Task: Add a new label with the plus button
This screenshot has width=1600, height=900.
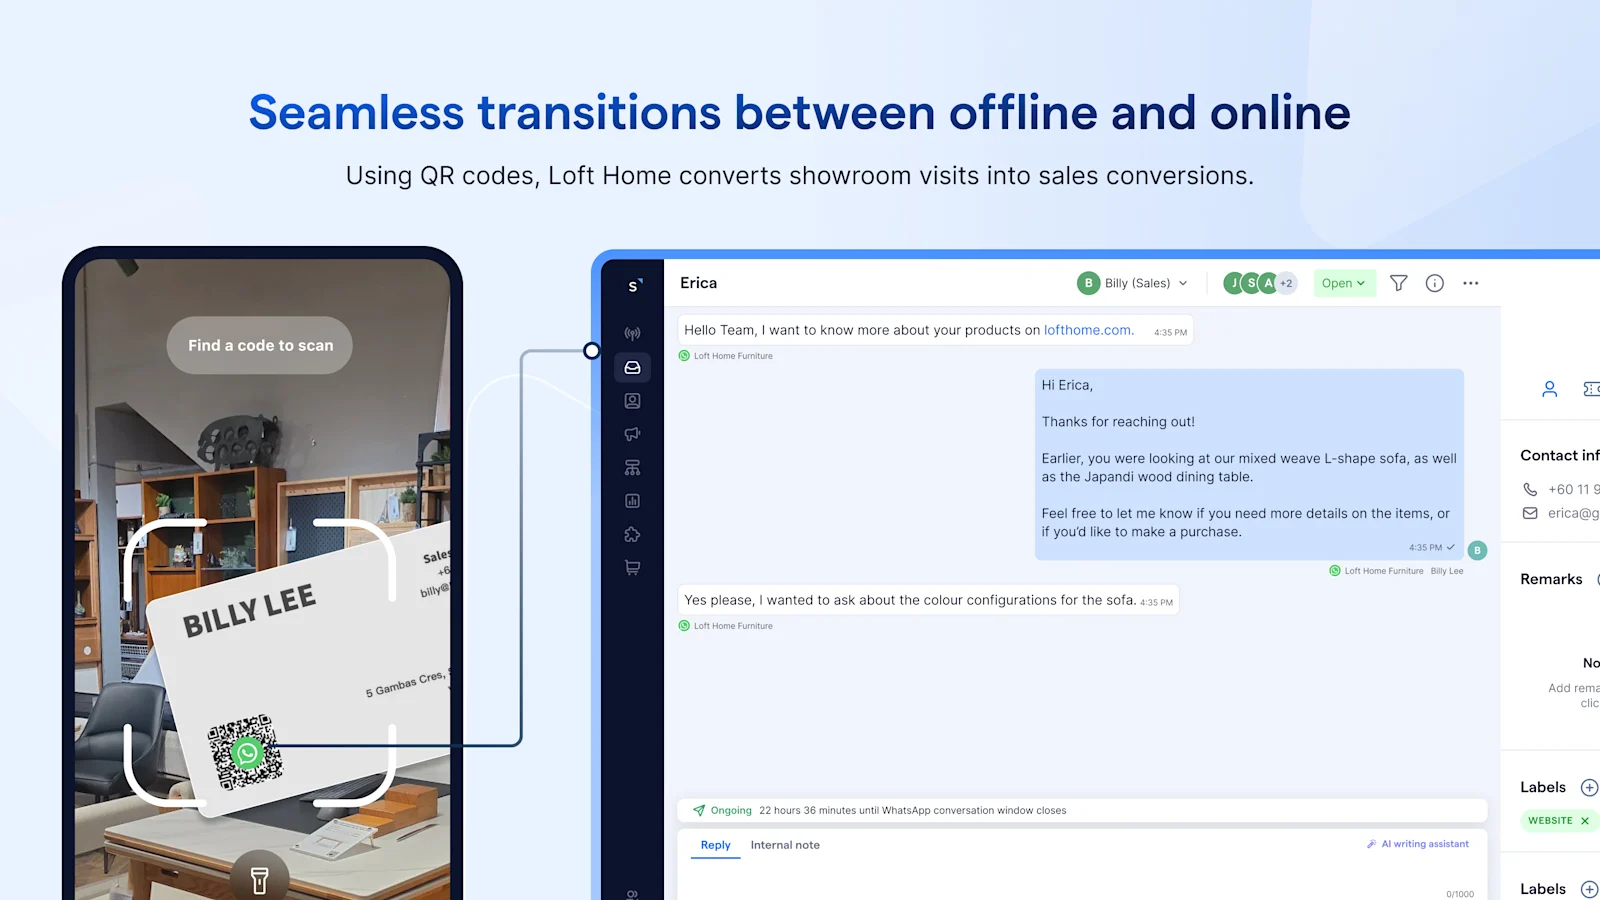Action: (x=1588, y=787)
